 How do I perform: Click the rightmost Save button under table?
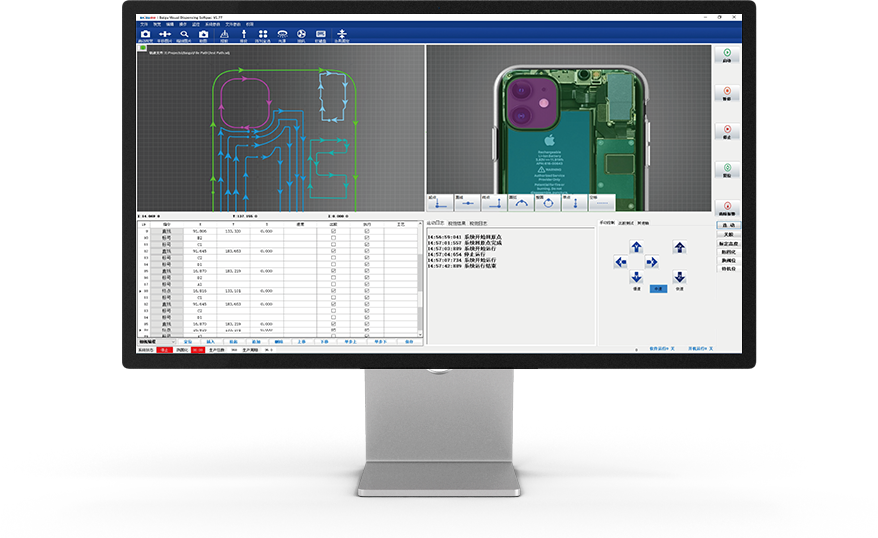tap(408, 341)
